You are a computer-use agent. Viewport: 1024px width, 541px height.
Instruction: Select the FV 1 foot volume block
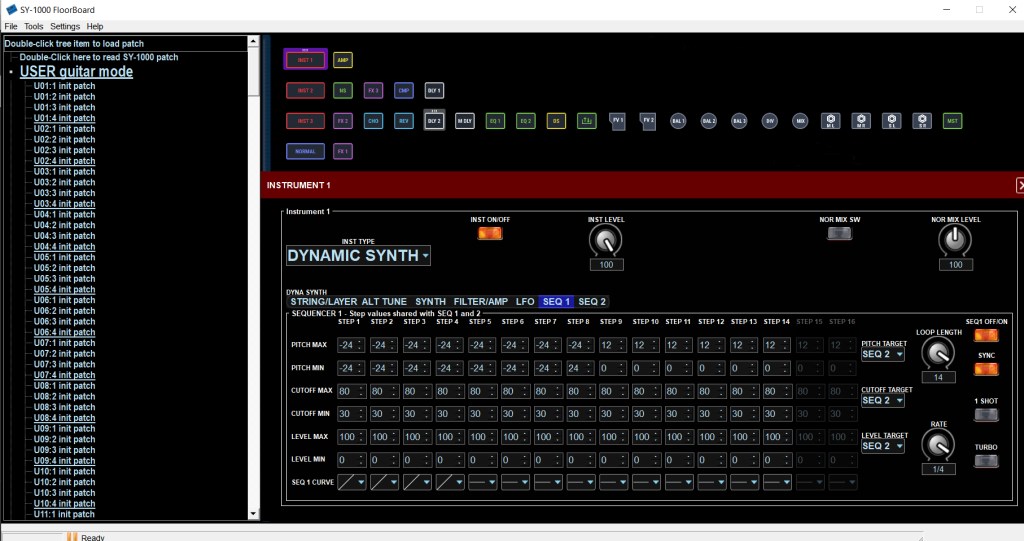click(617, 121)
